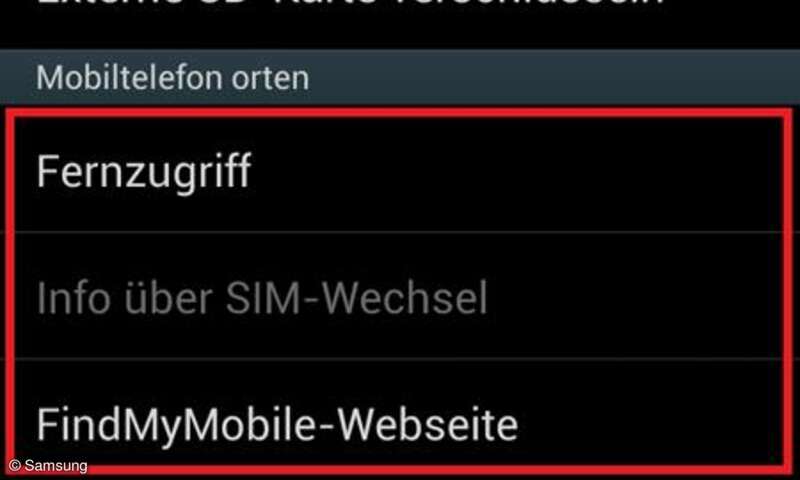Click the word Info in the disabled row
Viewport: 800px width, 480px height.
click(x=73, y=297)
